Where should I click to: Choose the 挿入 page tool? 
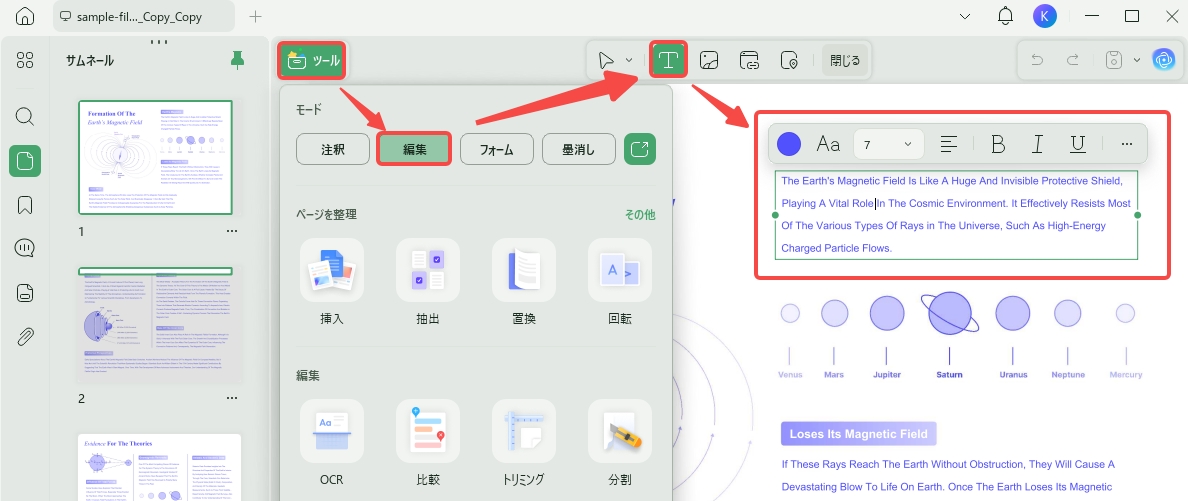point(332,282)
